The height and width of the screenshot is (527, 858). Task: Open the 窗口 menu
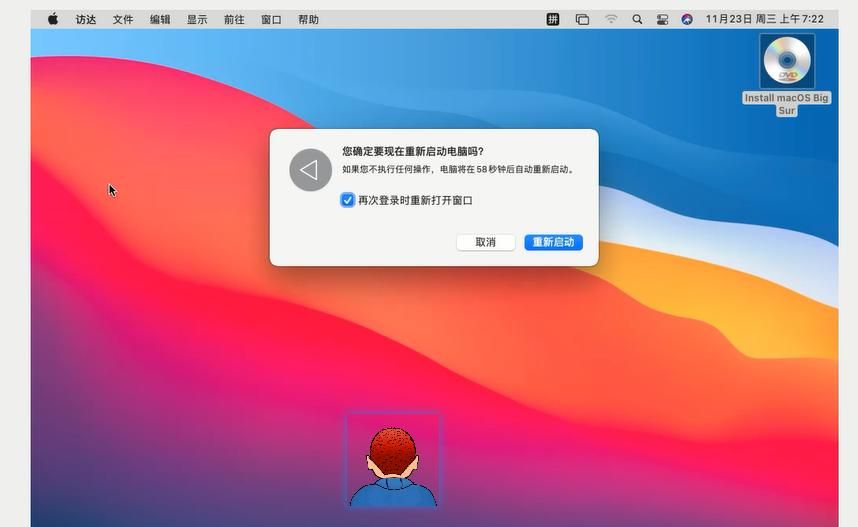[271, 19]
